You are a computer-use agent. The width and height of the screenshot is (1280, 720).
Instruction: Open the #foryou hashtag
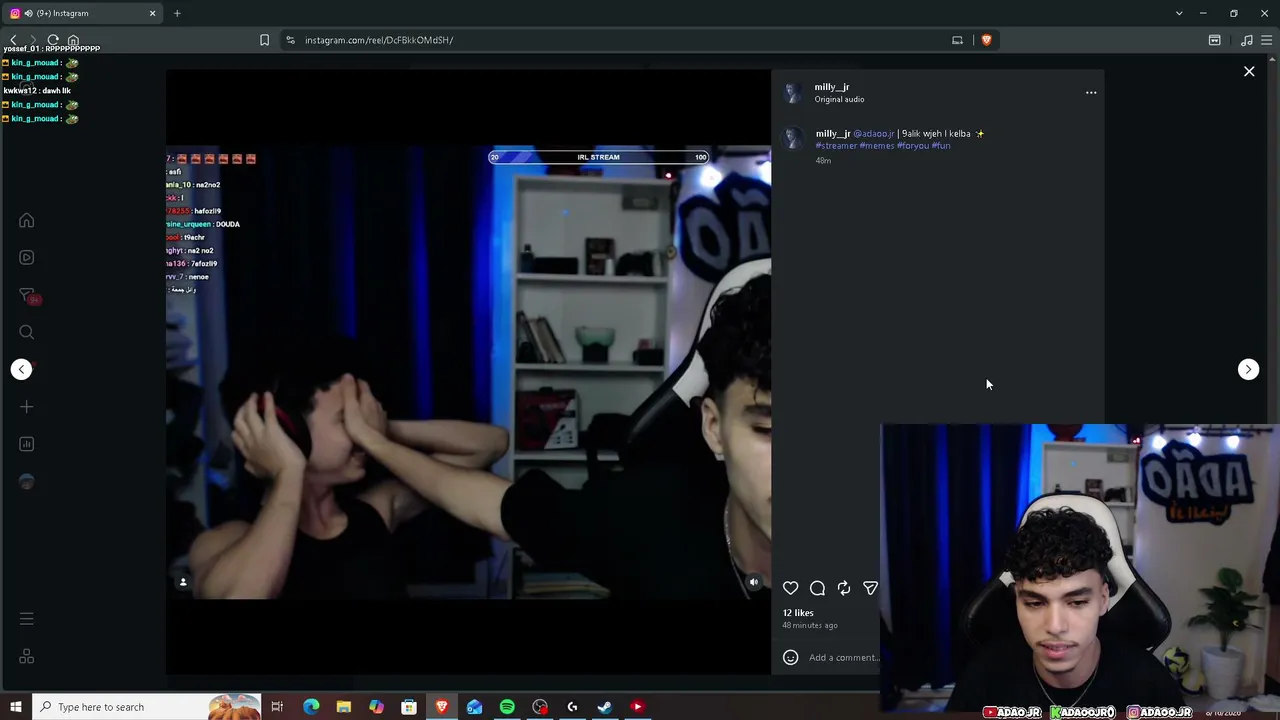pos(913,146)
